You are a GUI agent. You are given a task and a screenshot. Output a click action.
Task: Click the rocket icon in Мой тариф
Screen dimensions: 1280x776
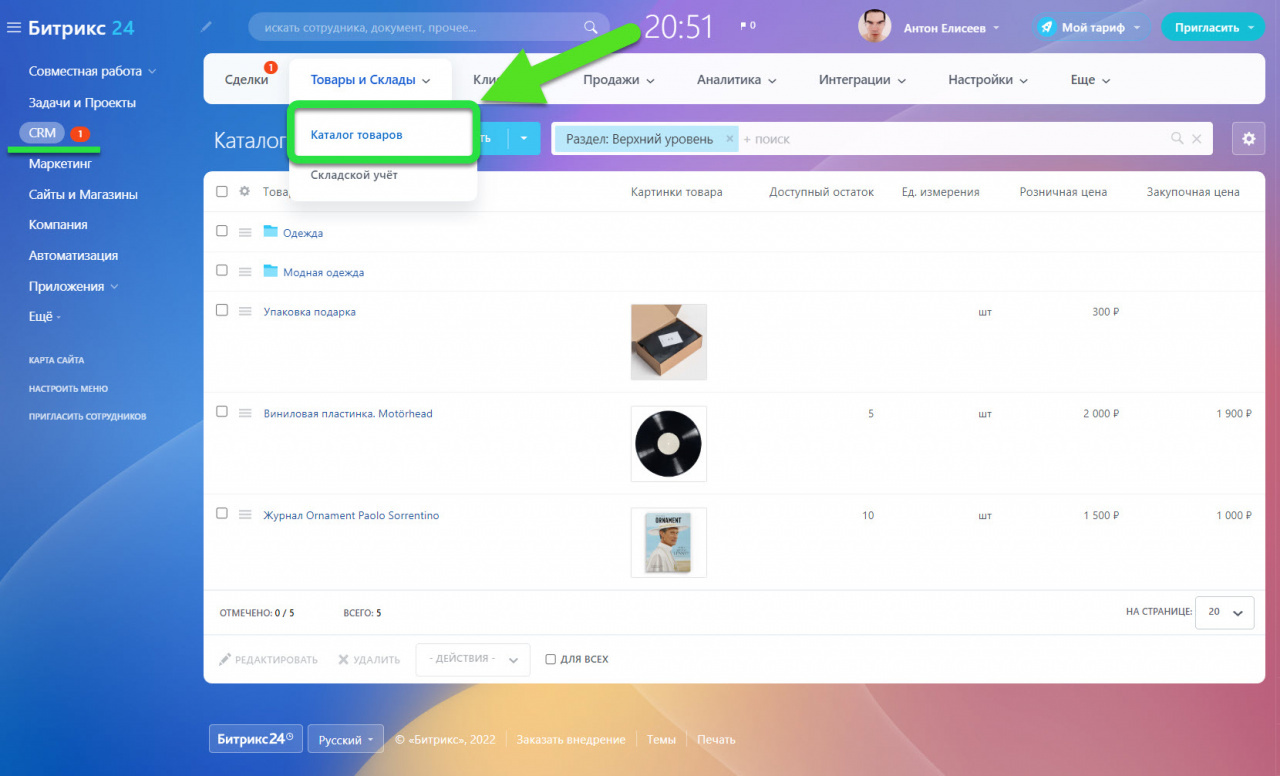pyautogui.click(x=1047, y=28)
